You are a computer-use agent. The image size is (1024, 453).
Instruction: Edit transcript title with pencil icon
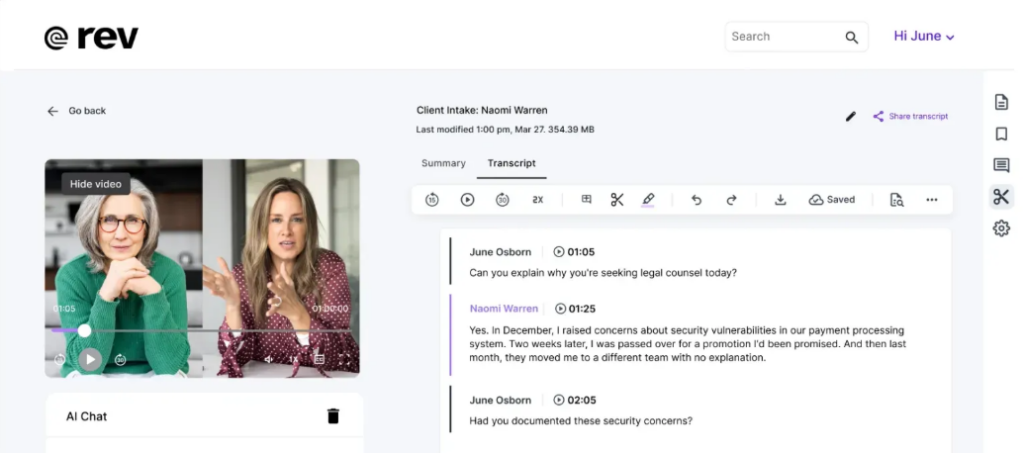850,116
